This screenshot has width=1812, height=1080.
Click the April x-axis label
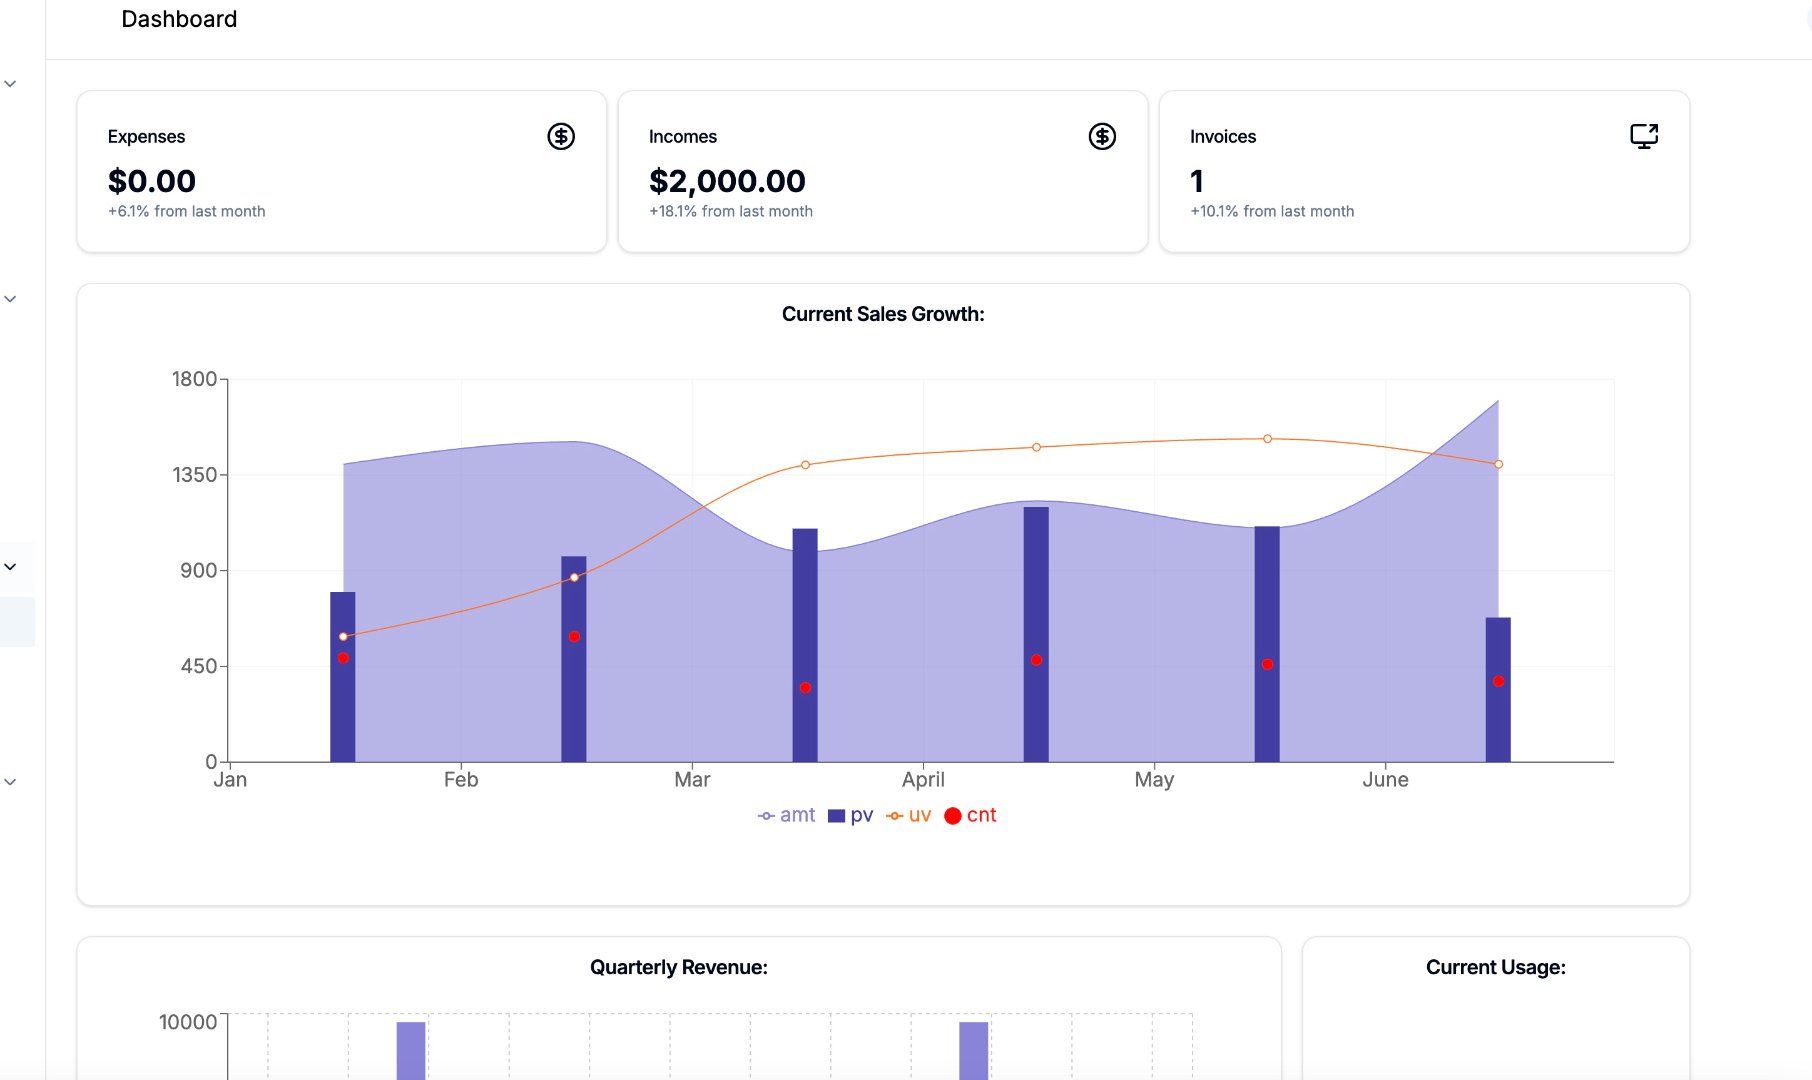tap(923, 780)
